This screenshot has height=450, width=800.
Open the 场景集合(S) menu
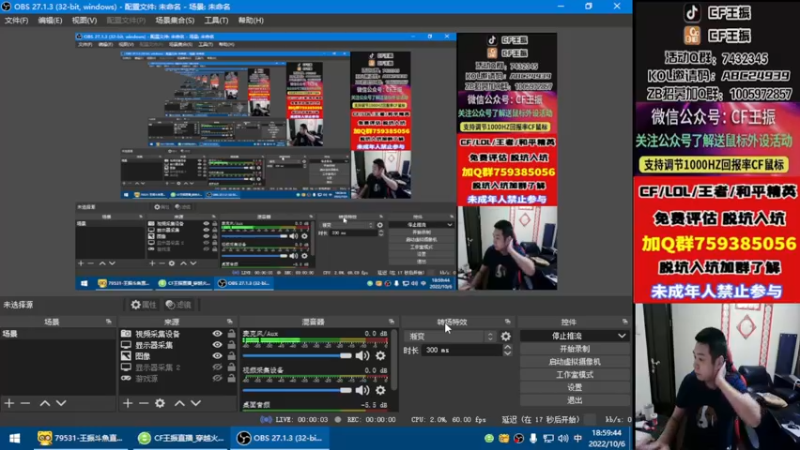[x=174, y=20]
